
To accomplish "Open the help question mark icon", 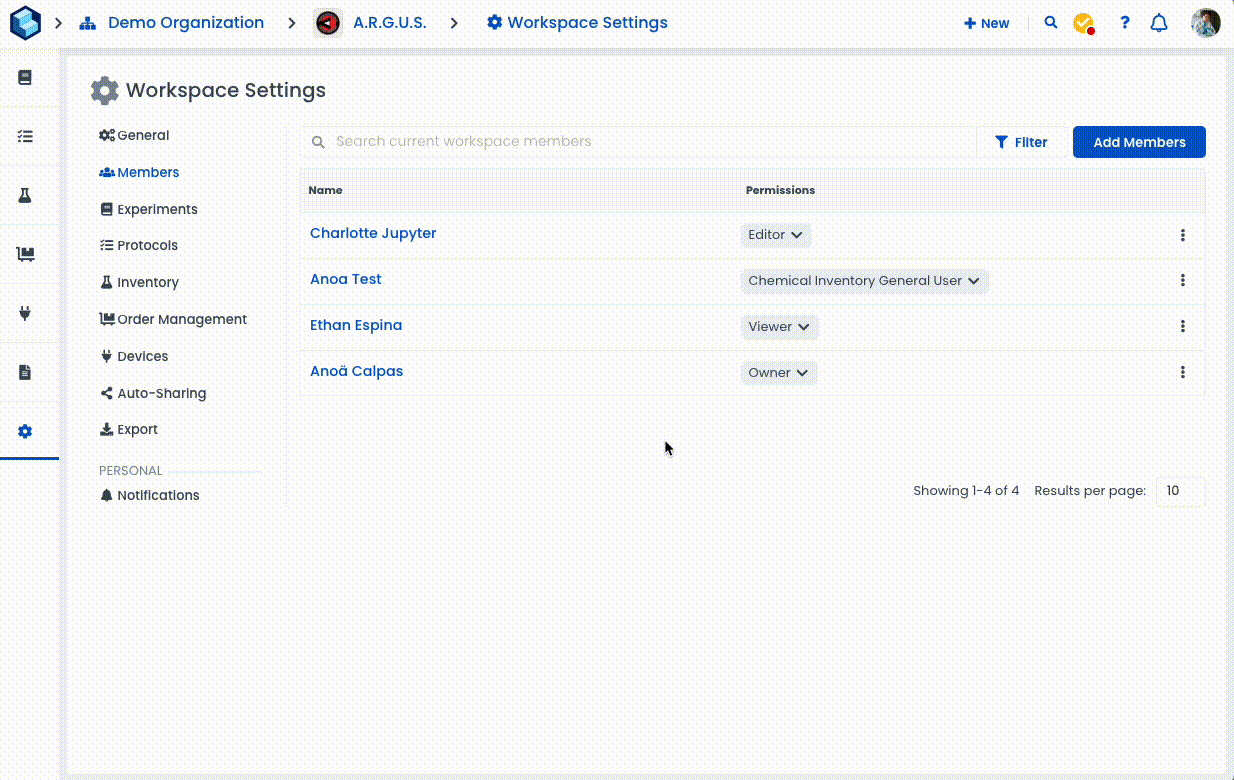I will coord(1125,23).
